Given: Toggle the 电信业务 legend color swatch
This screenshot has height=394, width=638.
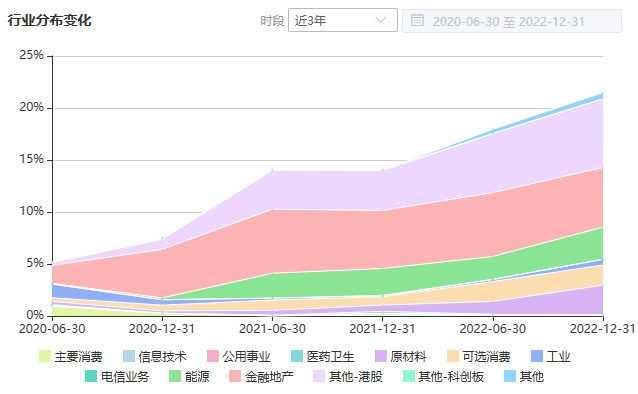Looking at the screenshot, I should coord(91,376).
